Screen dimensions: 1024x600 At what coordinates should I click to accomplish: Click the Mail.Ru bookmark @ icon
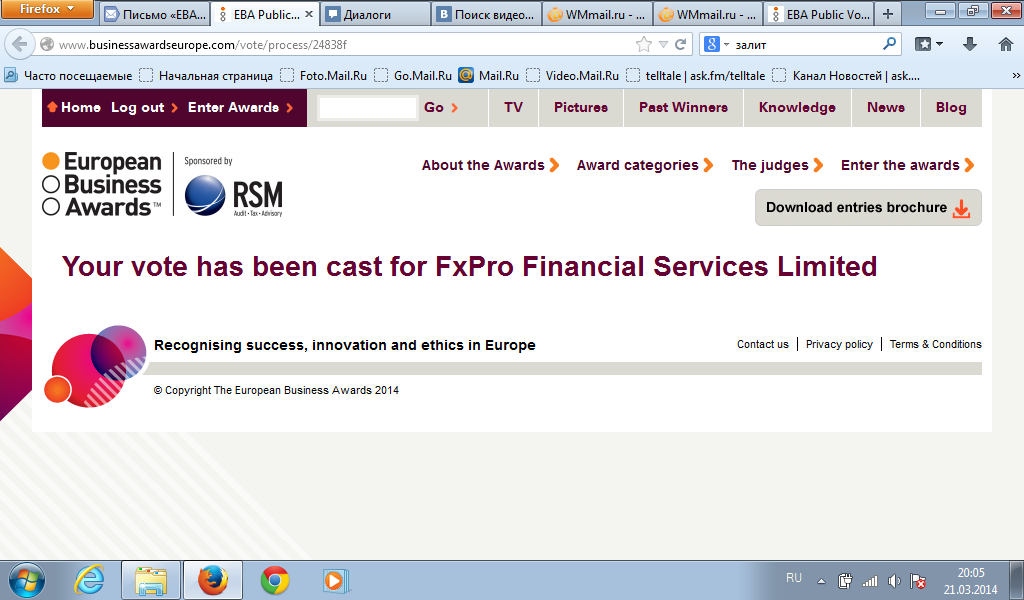coord(466,76)
